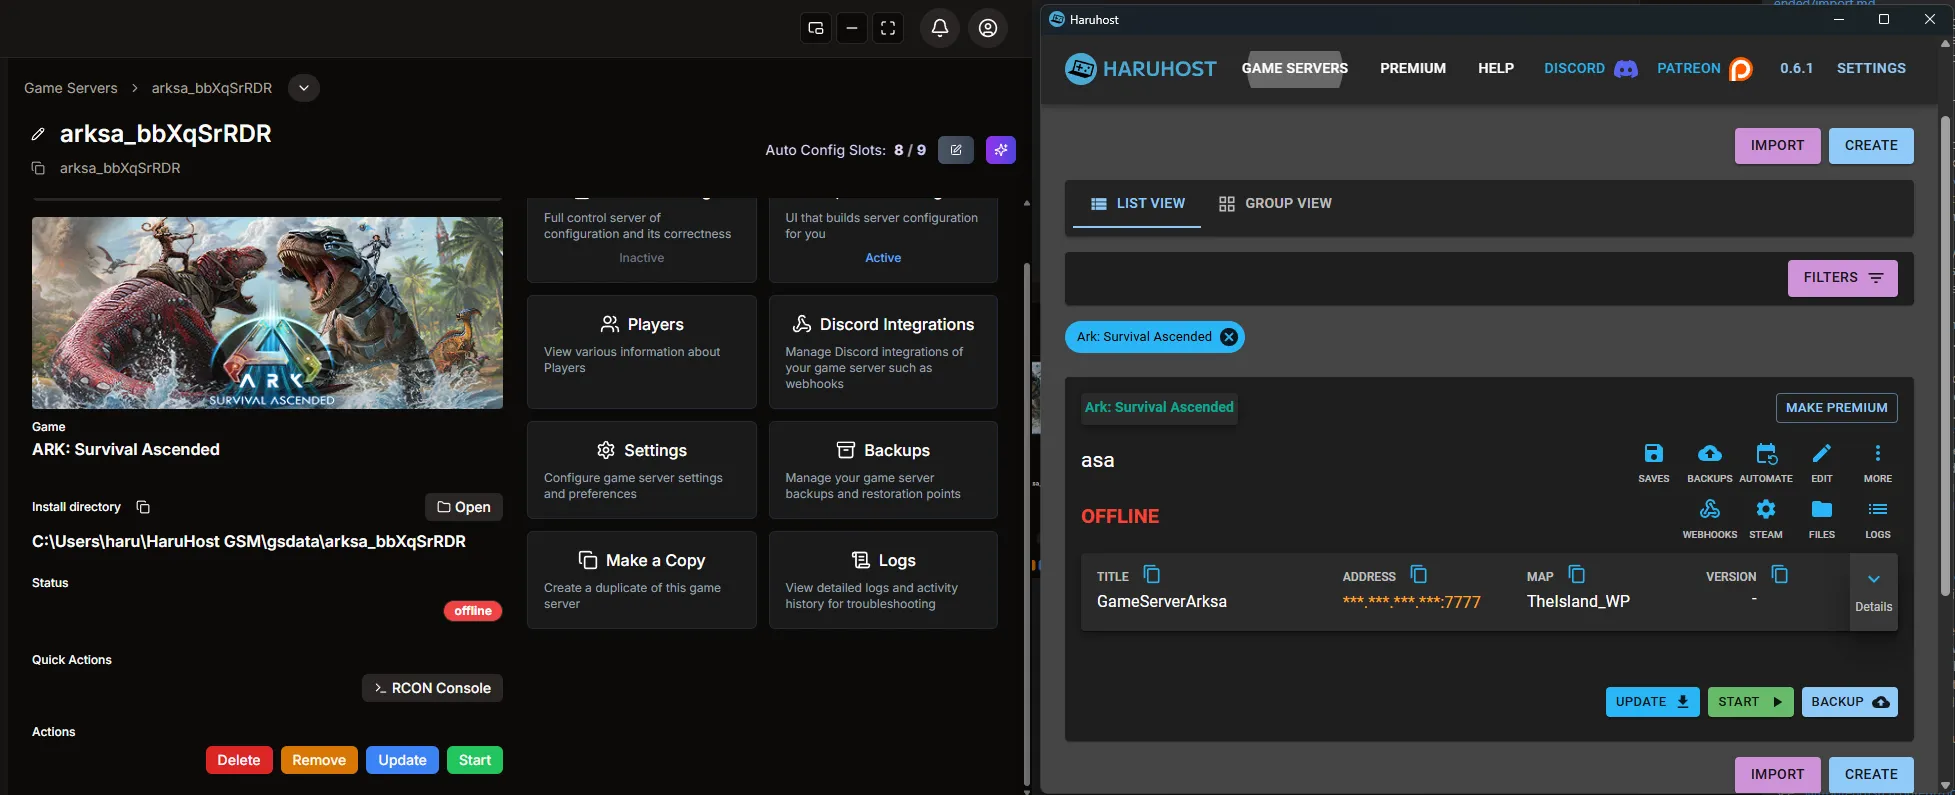Viewport: 1955px width, 795px height.
Task: Click the green START button in Haruhost
Action: click(x=1750, y=702)
